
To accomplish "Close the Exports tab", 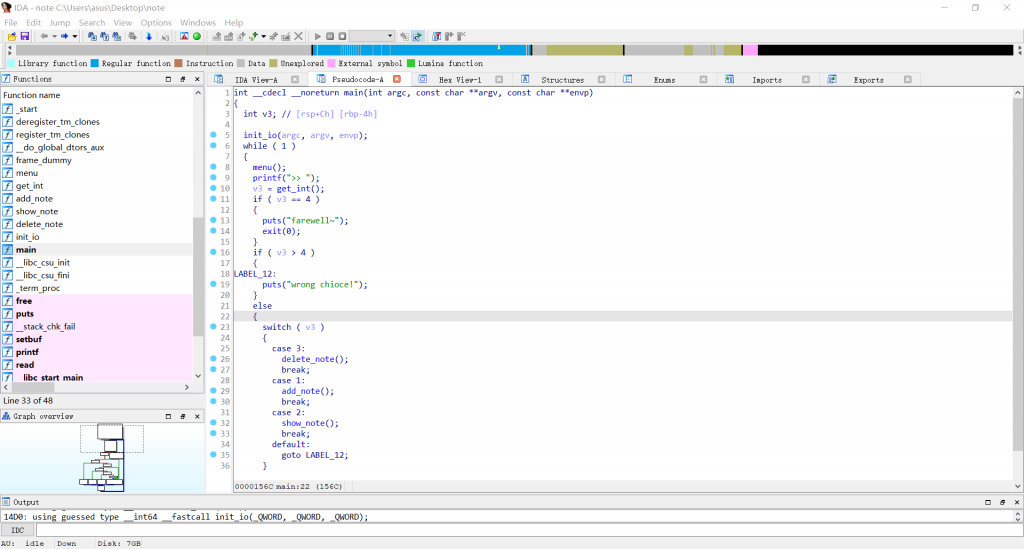I will (908, 80).
